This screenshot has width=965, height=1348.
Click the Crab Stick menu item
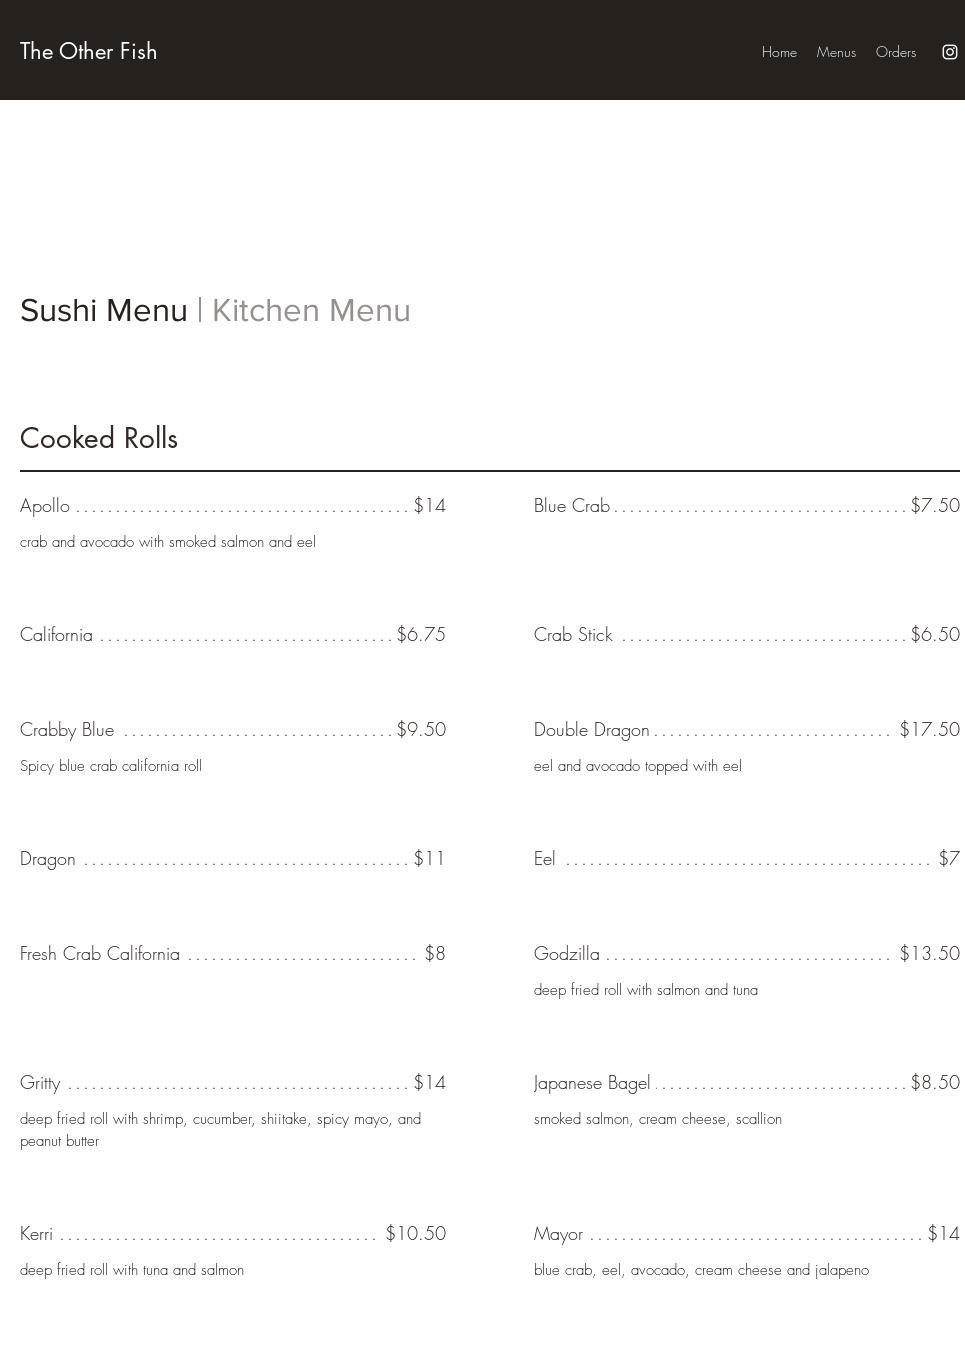click(x=573, y=635)
